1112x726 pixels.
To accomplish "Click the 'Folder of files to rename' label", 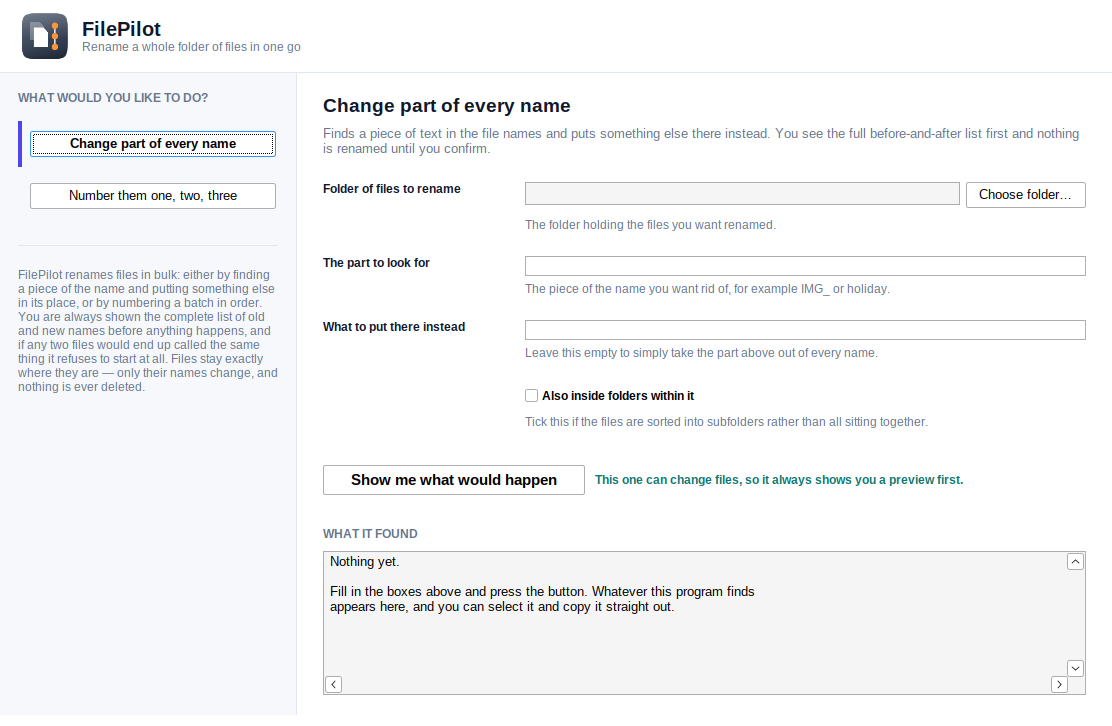I will coord(391,189).
